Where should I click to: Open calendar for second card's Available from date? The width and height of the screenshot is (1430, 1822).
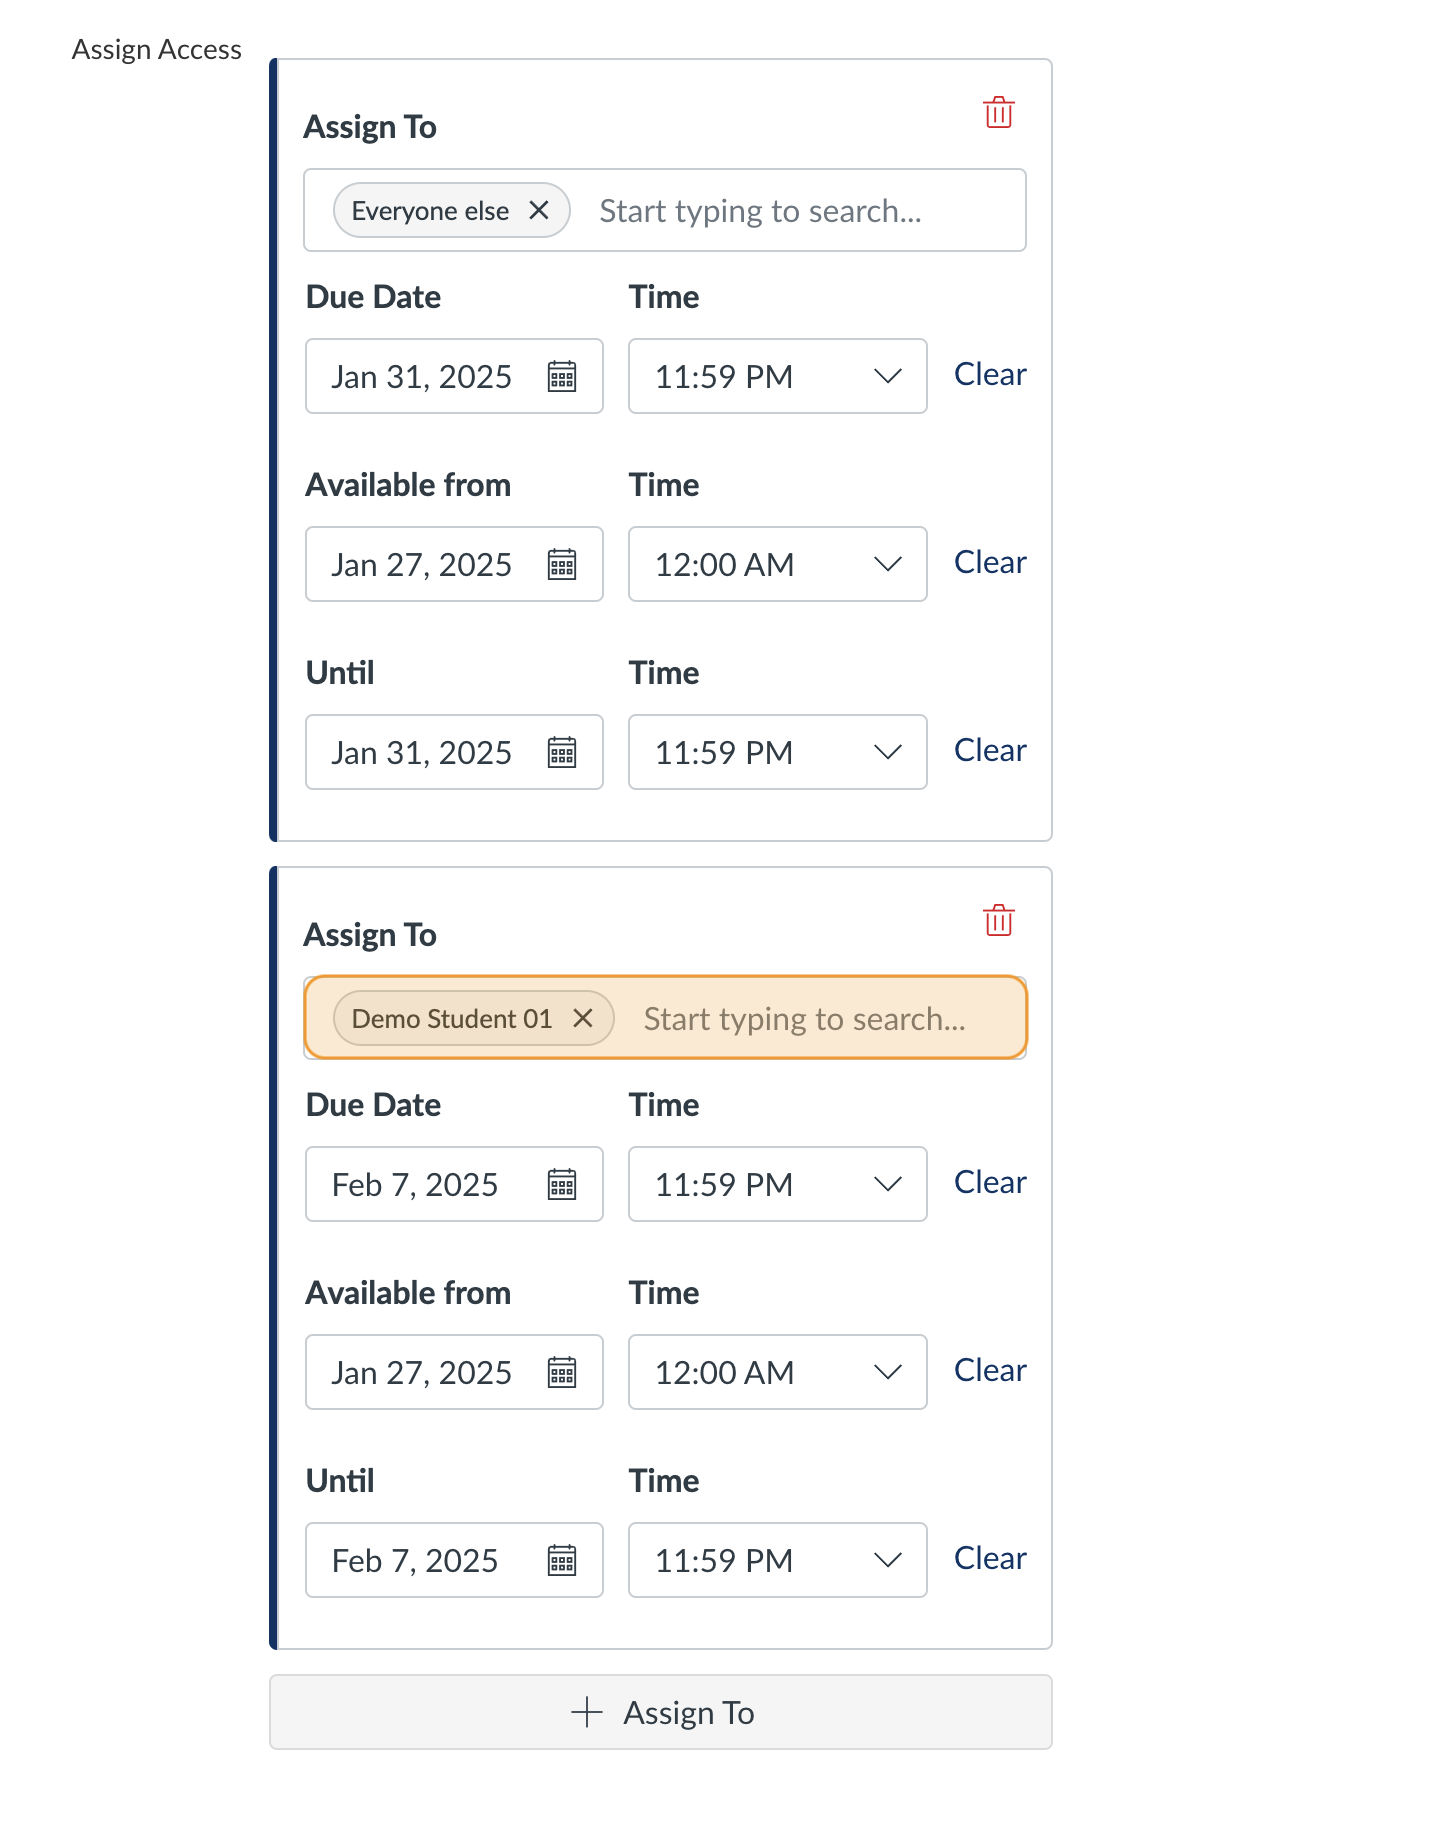[x=564, y=1372]
